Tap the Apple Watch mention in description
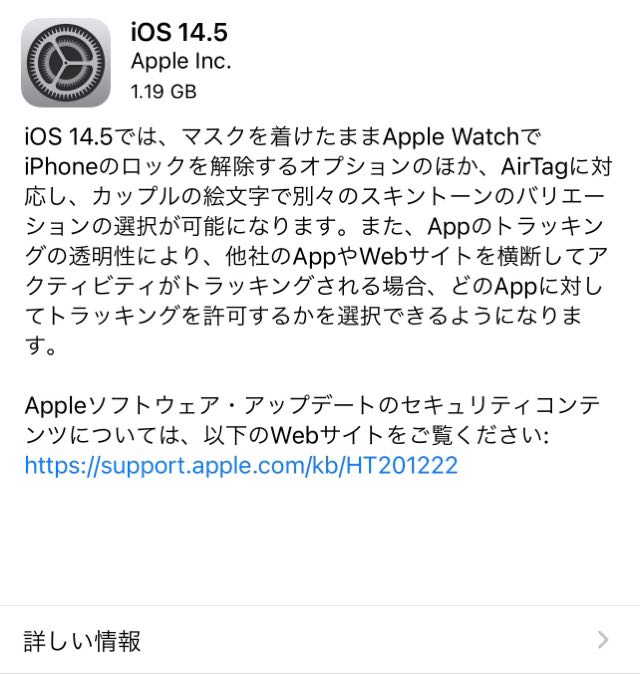Screen dimensions: 640x674 tap(451, 137)
